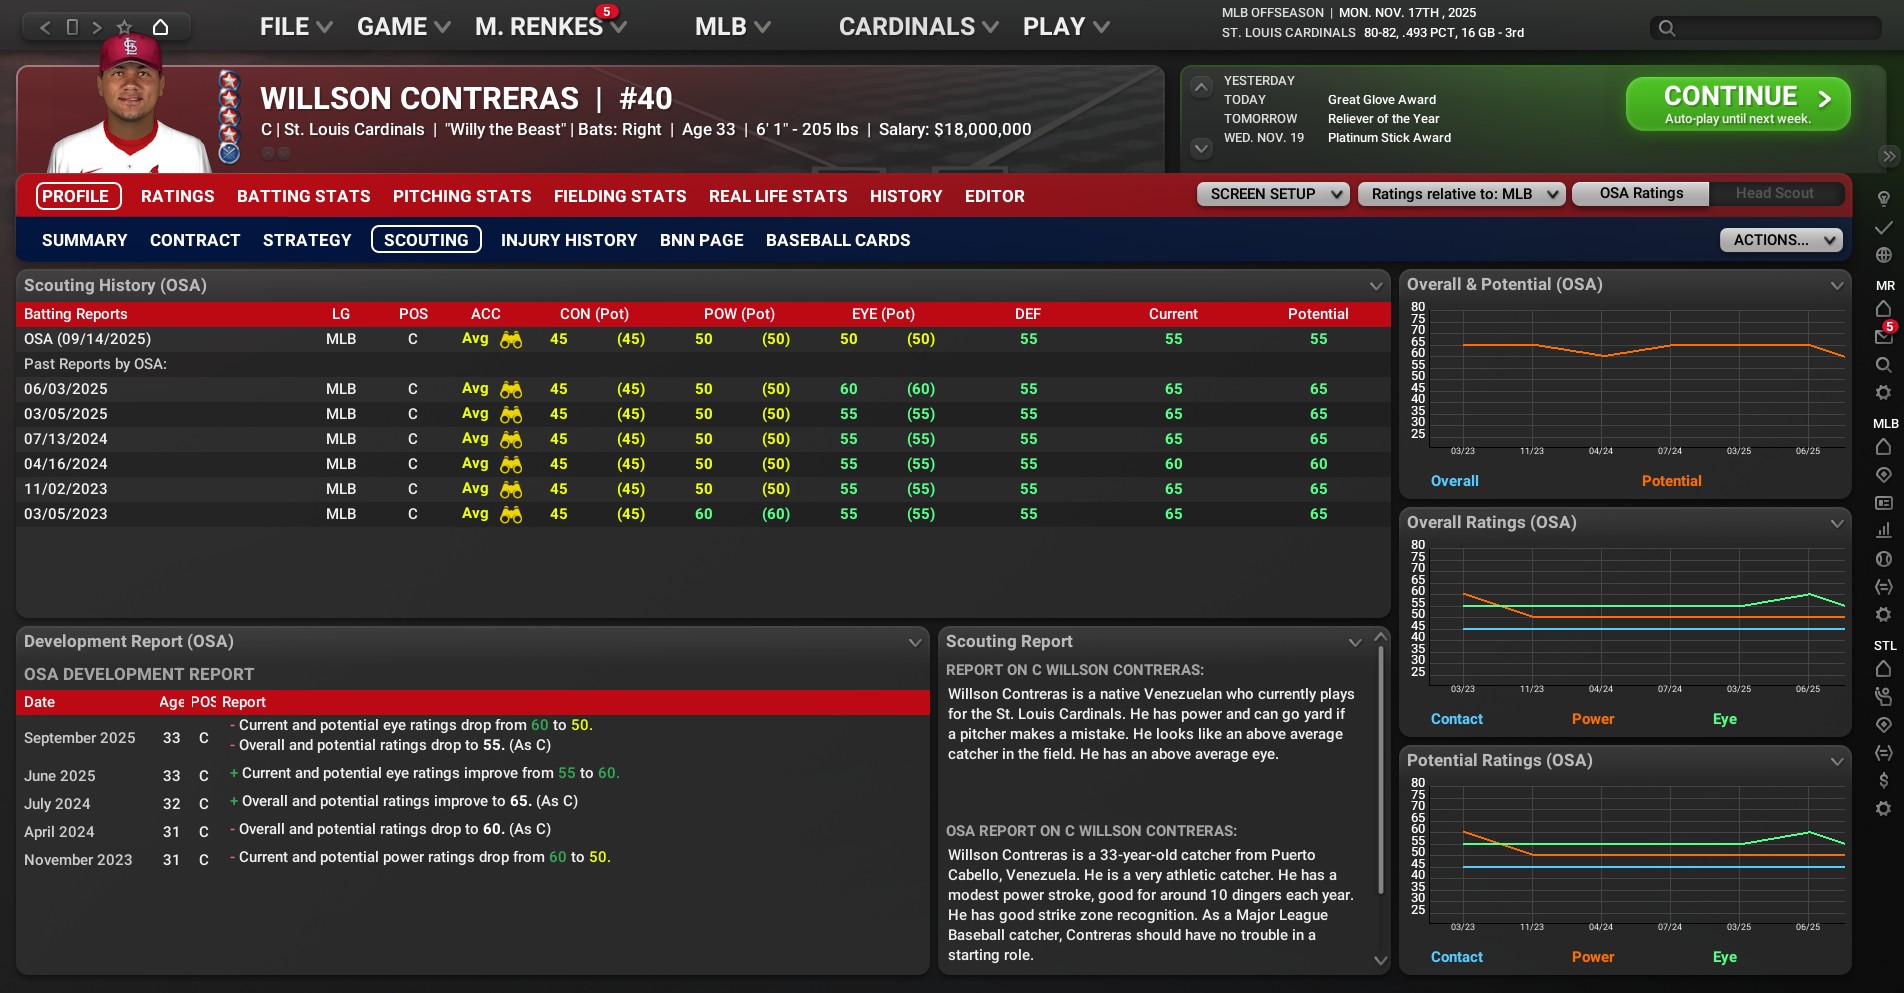Image resolution: width=1904 pixels, height=993 pixels.
Task: Click the Scouting Report scrollbar down arrow
Action: point(1381,960)
